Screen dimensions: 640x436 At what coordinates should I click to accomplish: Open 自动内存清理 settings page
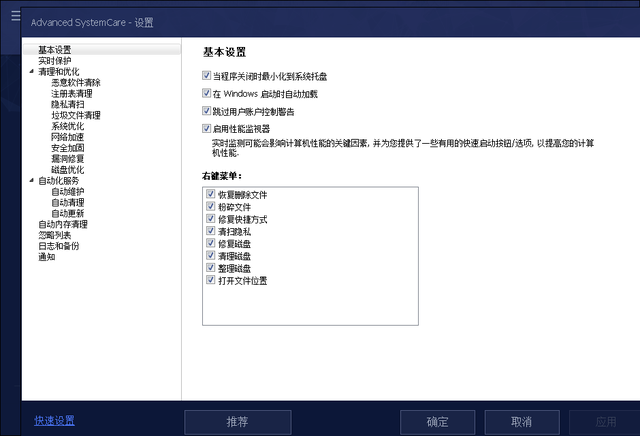(63, 224)
